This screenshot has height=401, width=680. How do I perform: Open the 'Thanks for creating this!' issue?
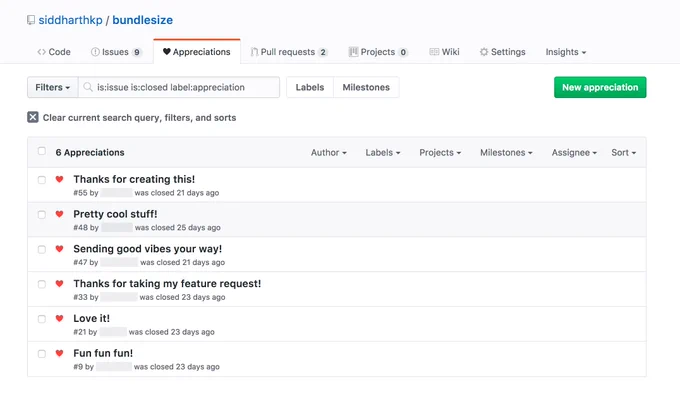click(134, 179)
